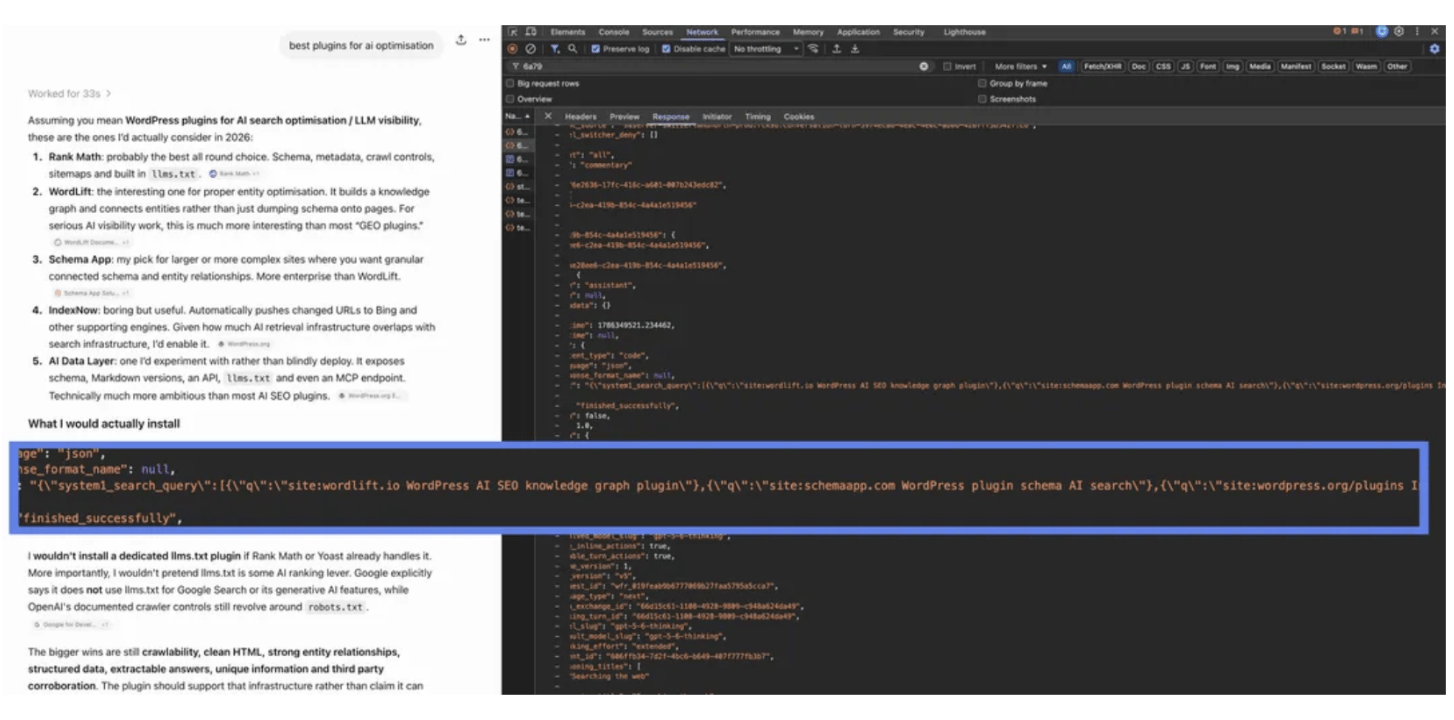Close the request details pane
This screenshot has height=720, width=1454.
click(548, 117)
